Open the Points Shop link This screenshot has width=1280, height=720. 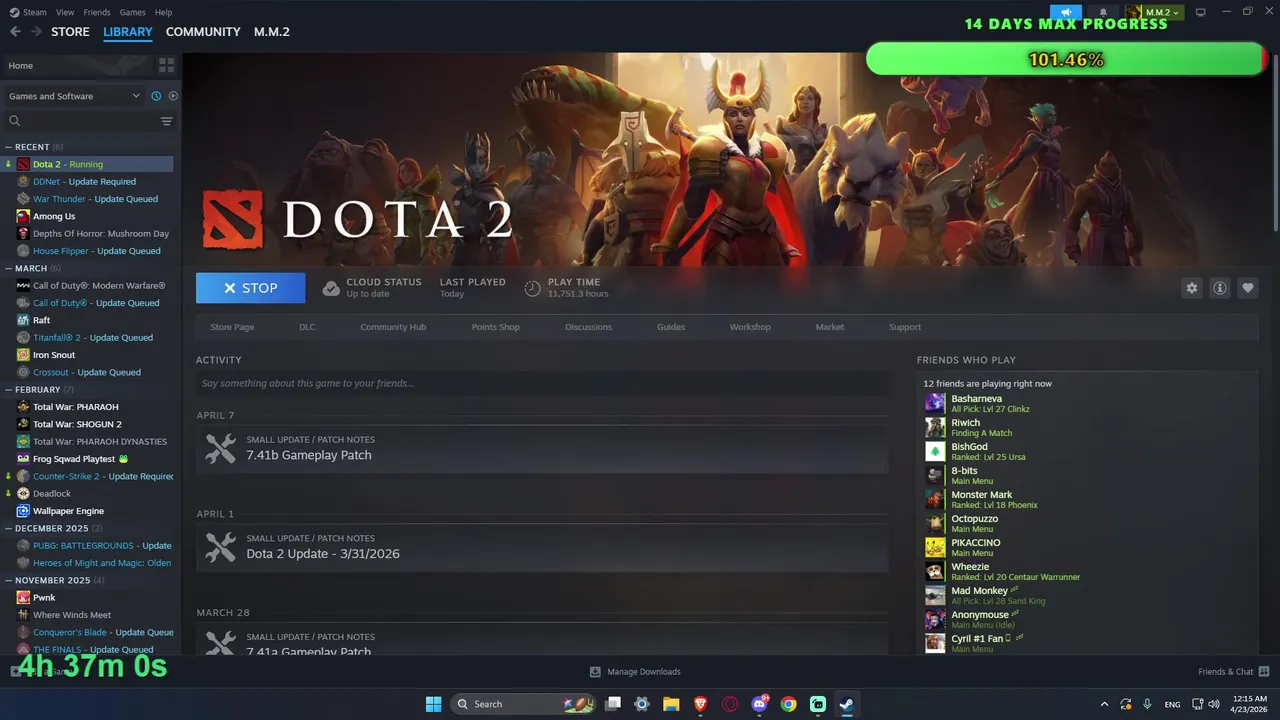495,327
